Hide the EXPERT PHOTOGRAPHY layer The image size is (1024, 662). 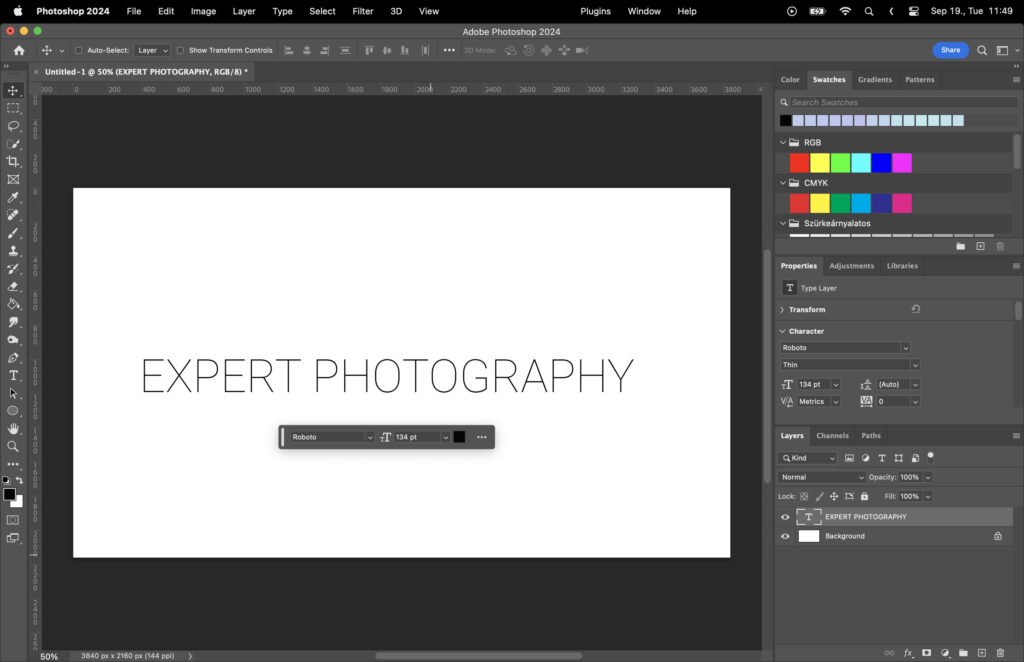tap(785, 516)
